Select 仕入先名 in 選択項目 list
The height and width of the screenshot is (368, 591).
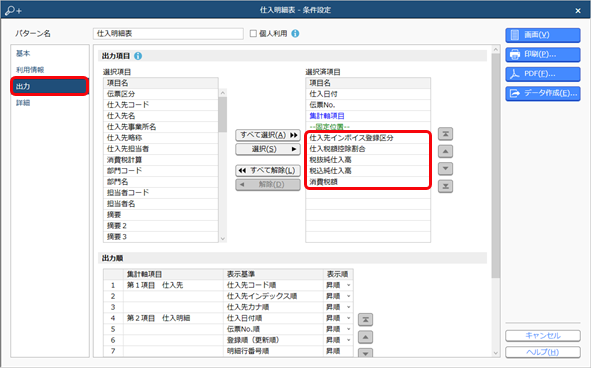click(161, 116)
